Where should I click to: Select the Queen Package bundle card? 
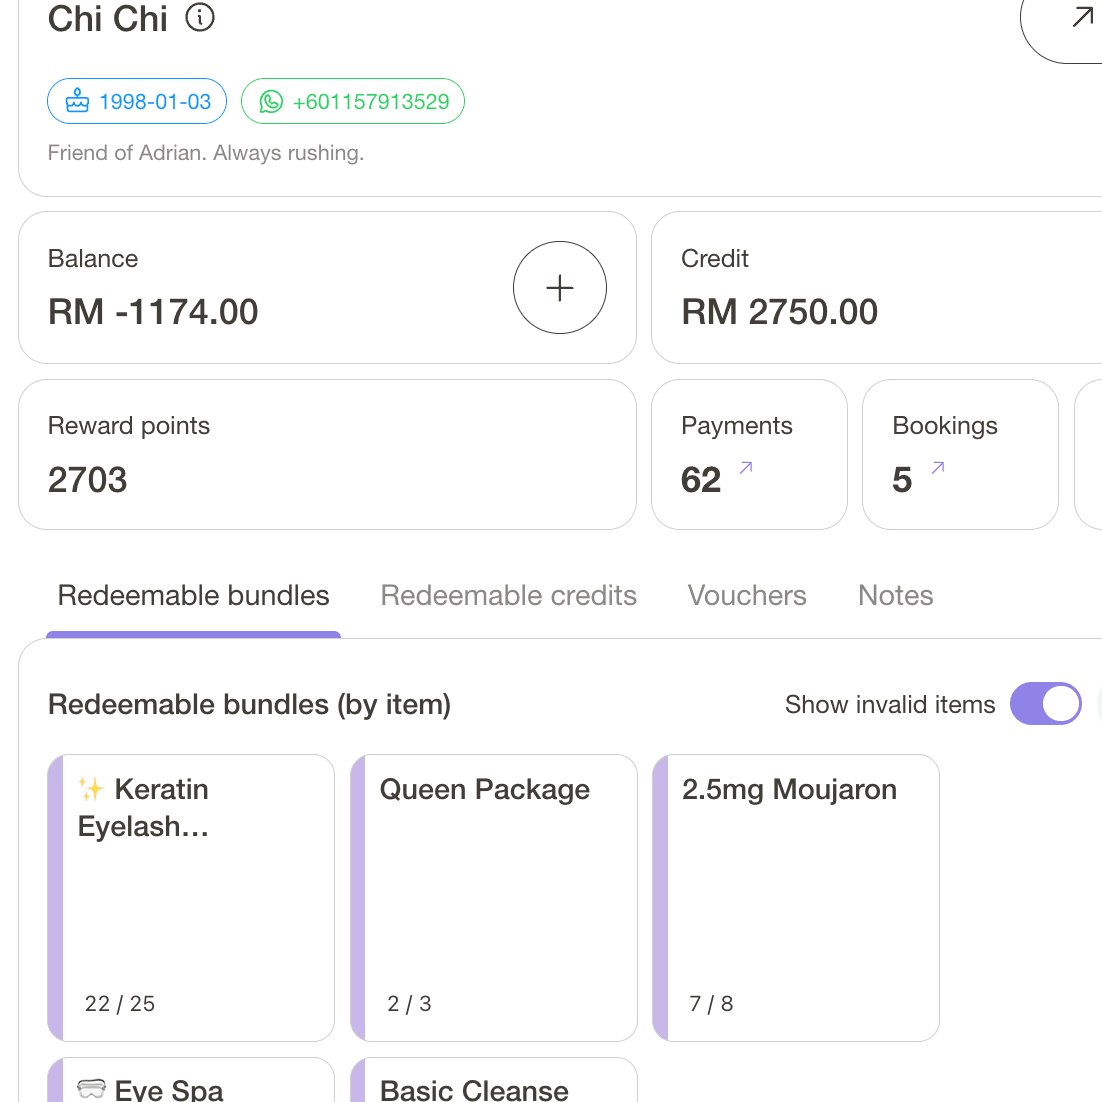tap(493, 897)
